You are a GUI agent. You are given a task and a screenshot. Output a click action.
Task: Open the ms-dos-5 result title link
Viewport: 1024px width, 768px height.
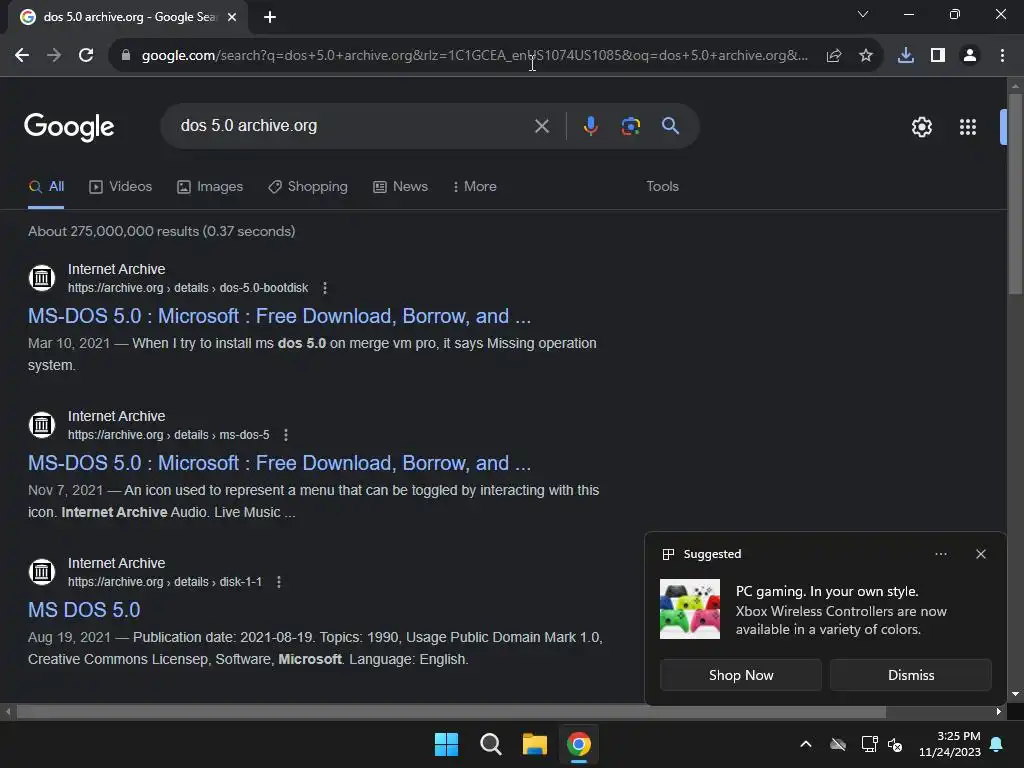pos(280,463)
